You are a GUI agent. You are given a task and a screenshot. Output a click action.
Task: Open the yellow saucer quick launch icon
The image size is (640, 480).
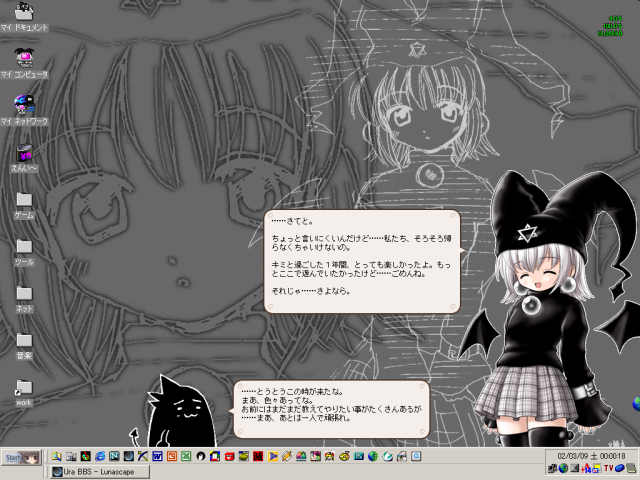point(344,456)
